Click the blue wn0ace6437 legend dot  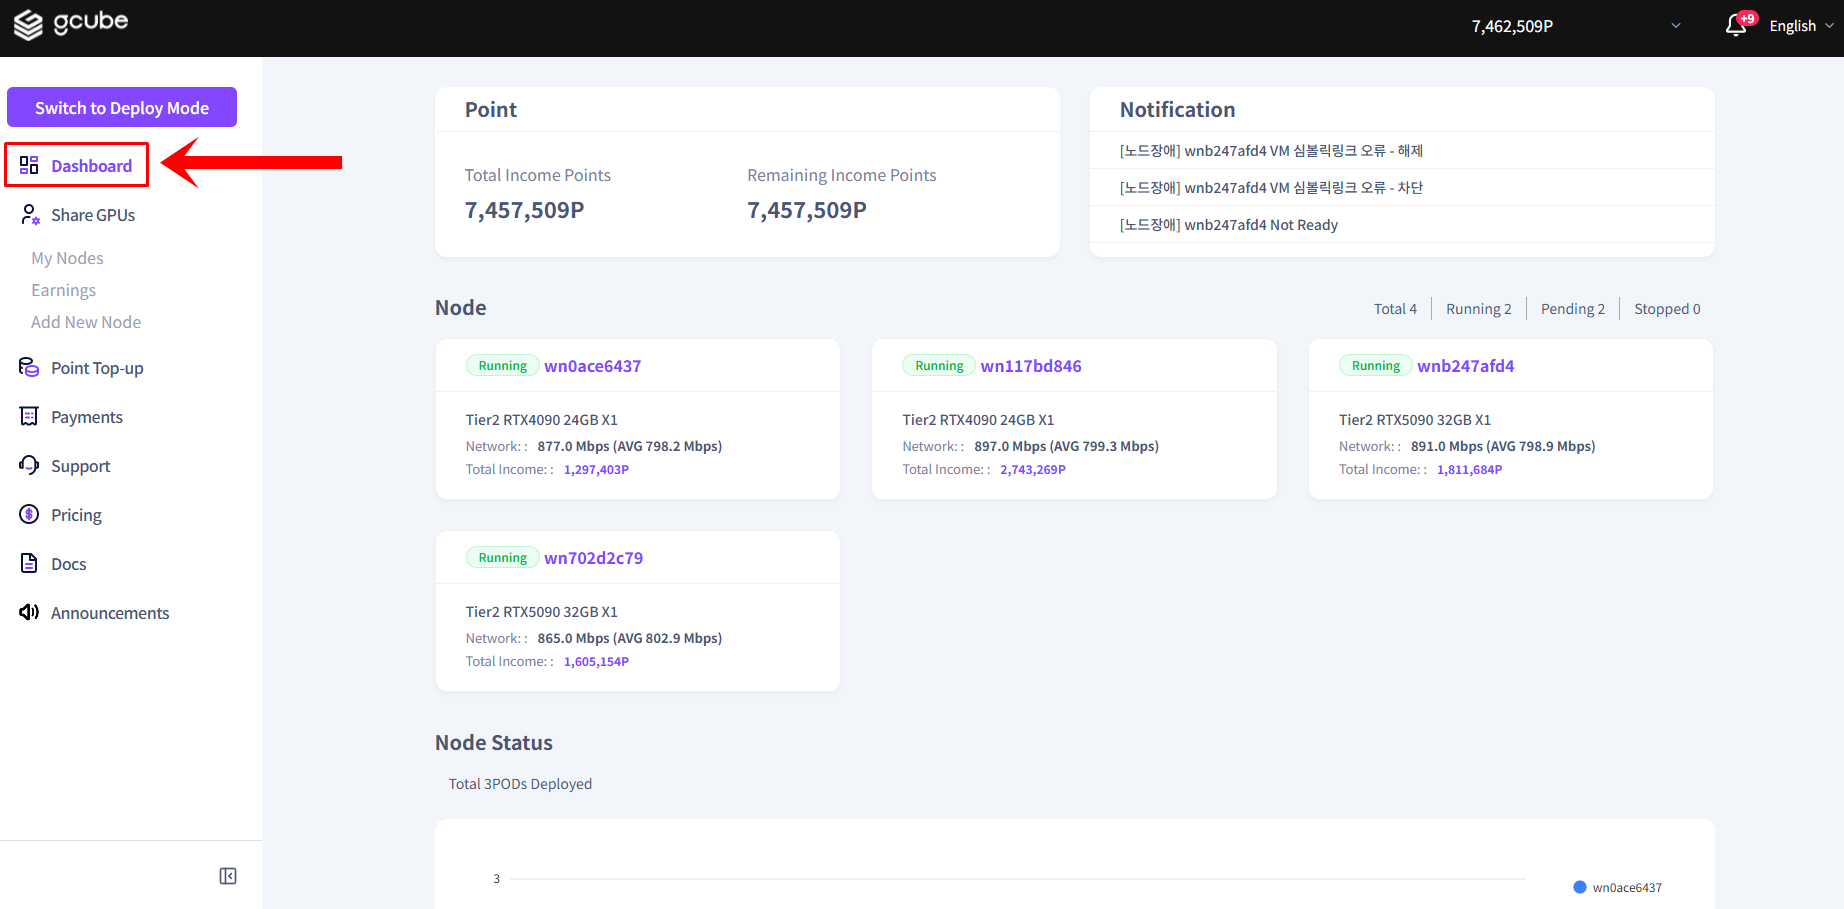(1580, 887)
